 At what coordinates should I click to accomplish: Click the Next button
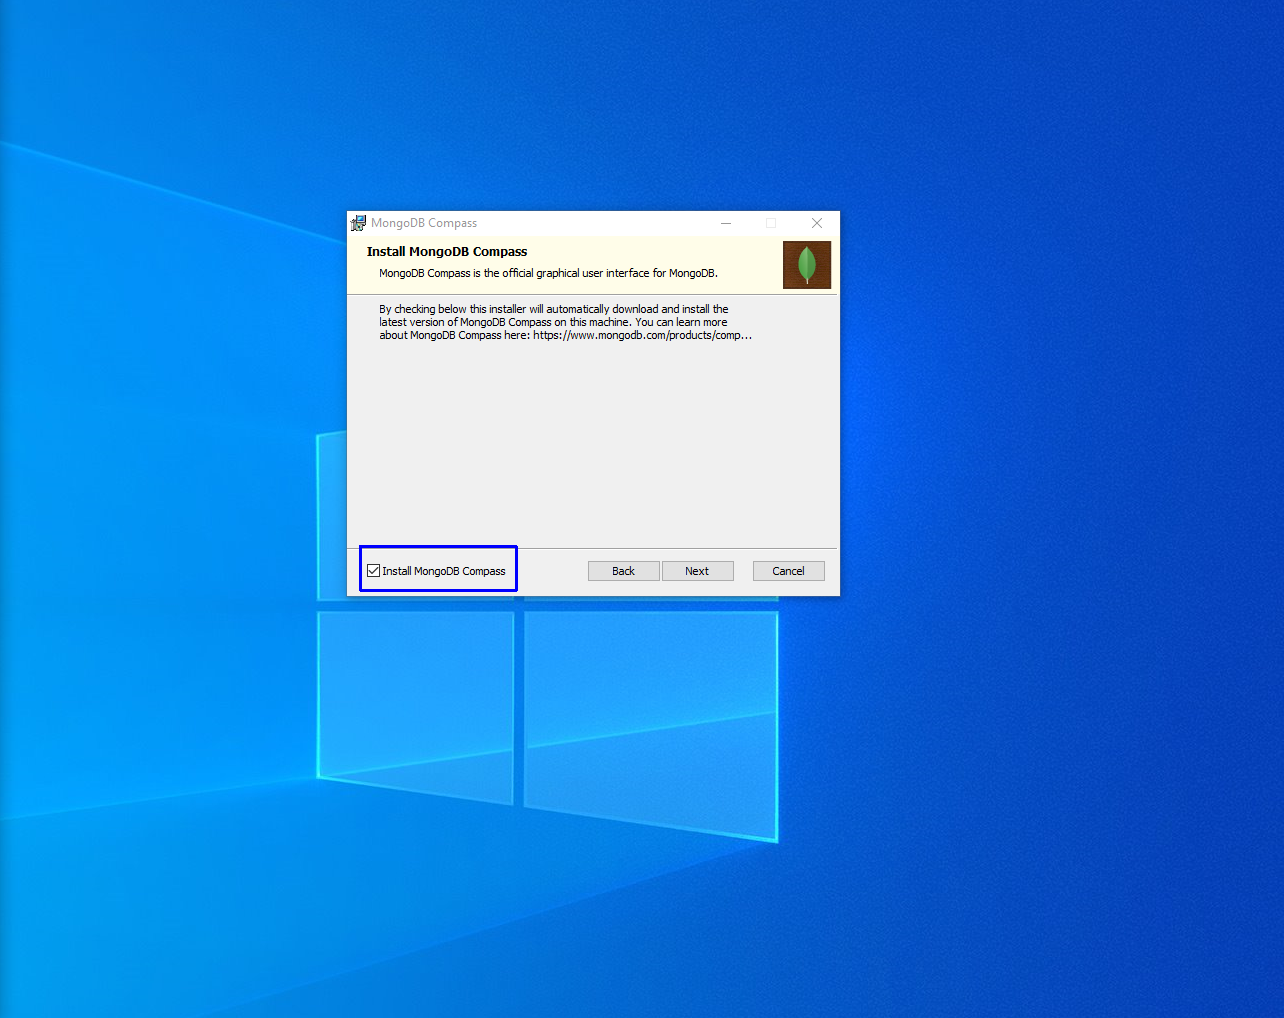click(697, 571)
